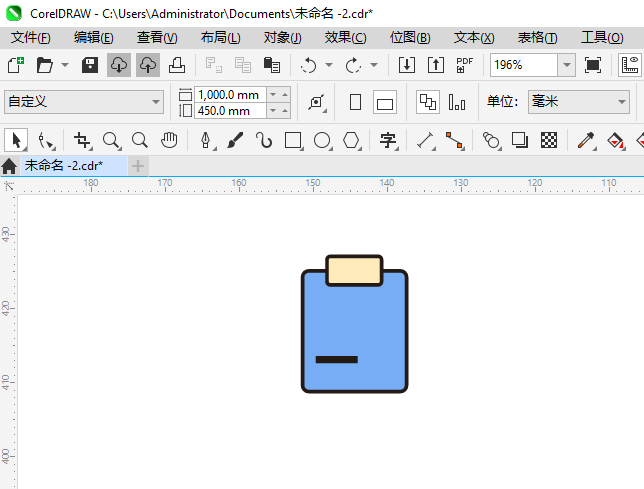This screenshot has height=489, width=644.
Task: Select the Rectangle tool
Action: tap(293, 140)
